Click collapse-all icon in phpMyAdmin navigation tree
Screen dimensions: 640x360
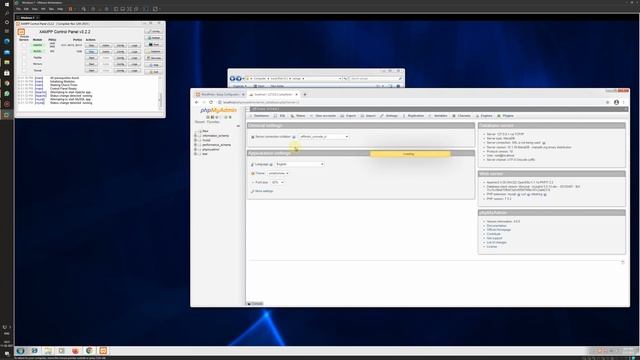238,126
